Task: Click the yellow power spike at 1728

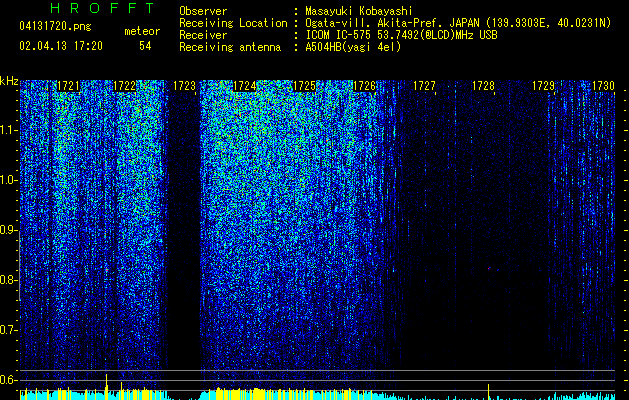Action: [488, 392]
